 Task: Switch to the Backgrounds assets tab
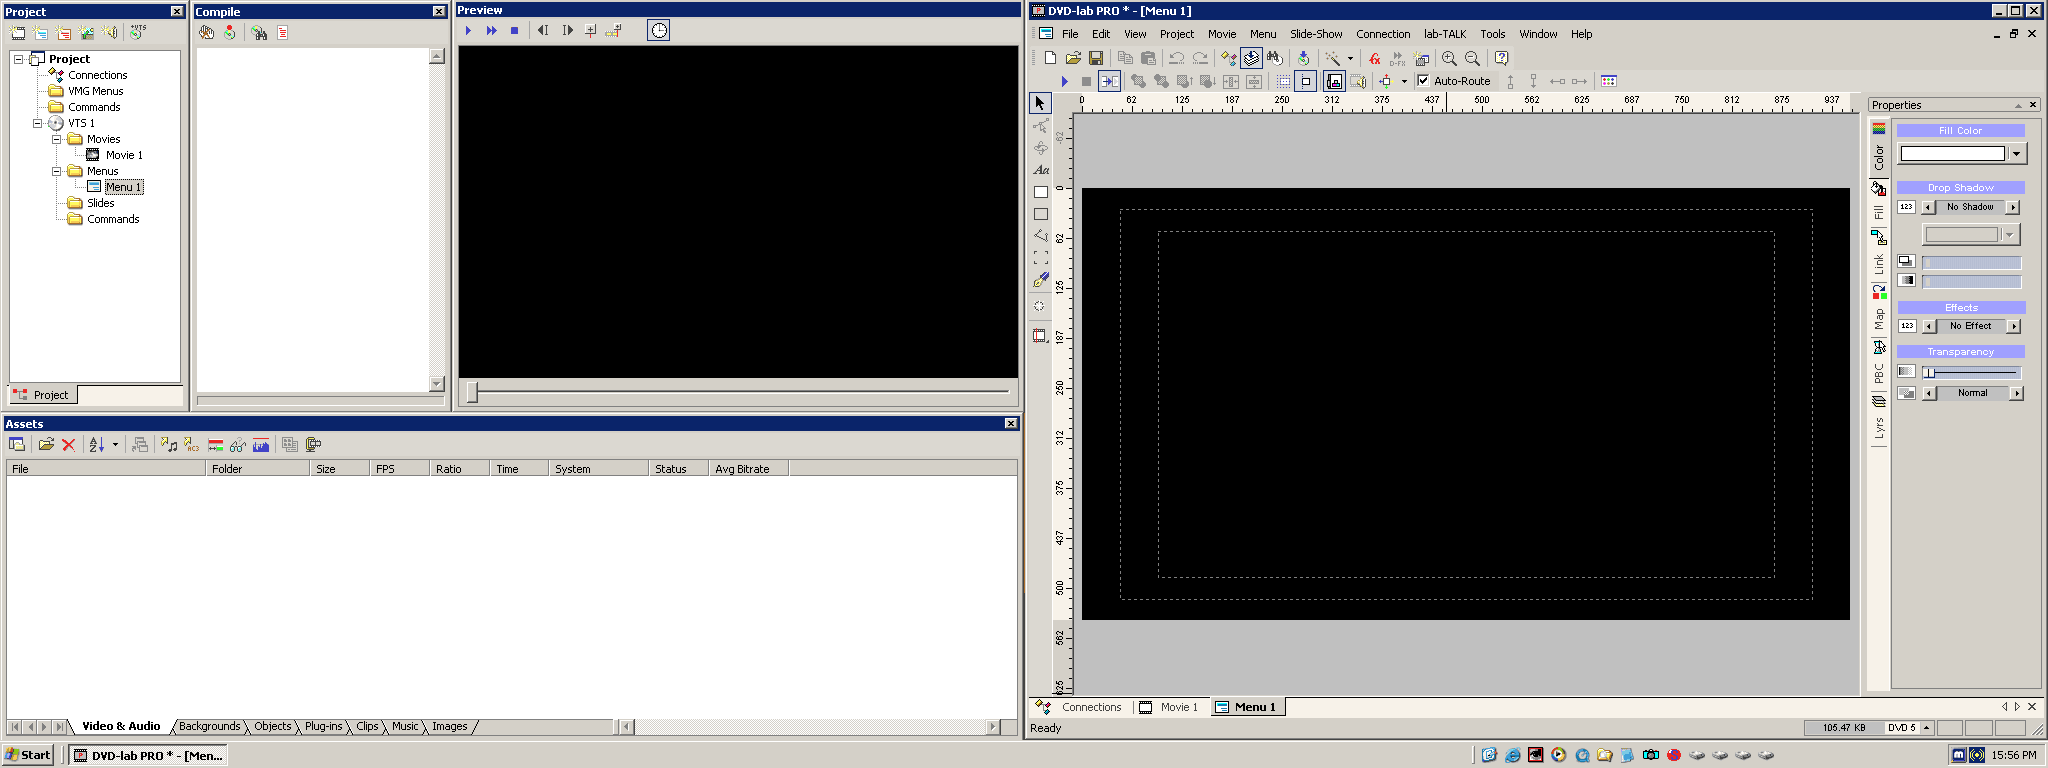[x=209, y=727]
